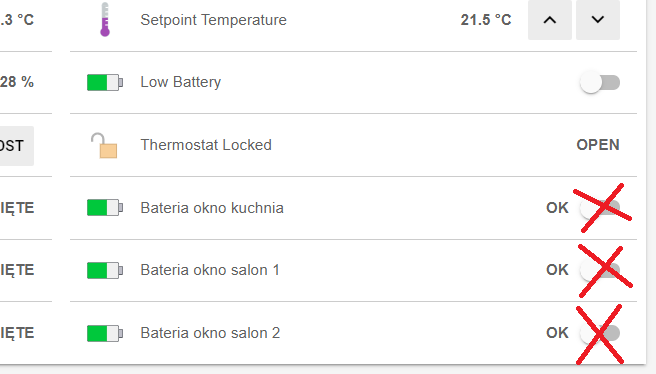
Task: Toggle the Bateria okno kuchnia switch
Action: click(x=600, y=207)
